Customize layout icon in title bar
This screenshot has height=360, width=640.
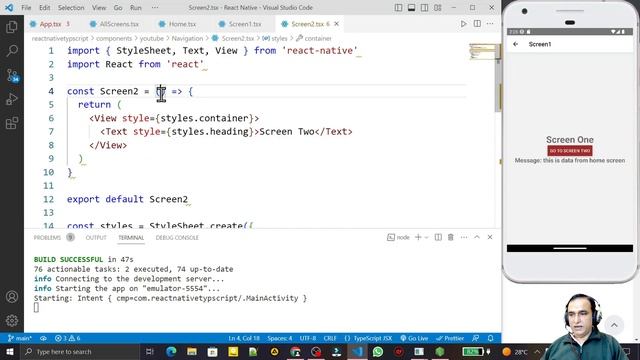tap(438, 7)
